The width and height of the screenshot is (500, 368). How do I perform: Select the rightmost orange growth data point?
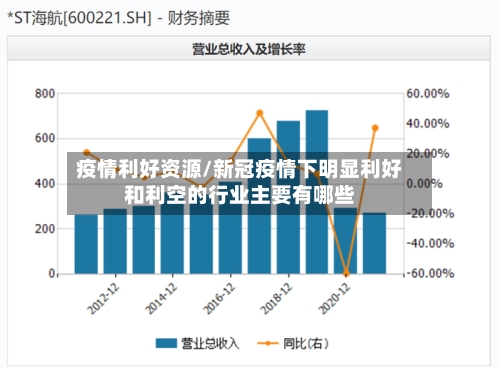pos(375,128)
